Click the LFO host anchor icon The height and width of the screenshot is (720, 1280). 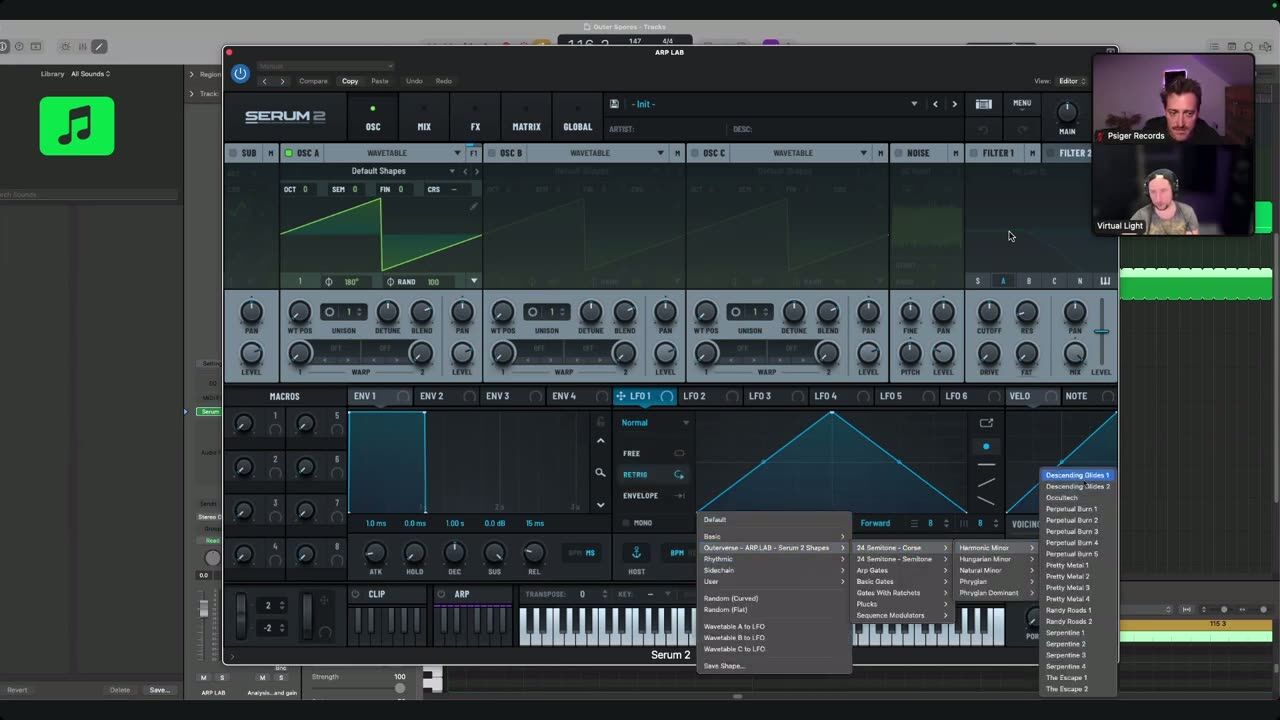(x=636, y=553)
